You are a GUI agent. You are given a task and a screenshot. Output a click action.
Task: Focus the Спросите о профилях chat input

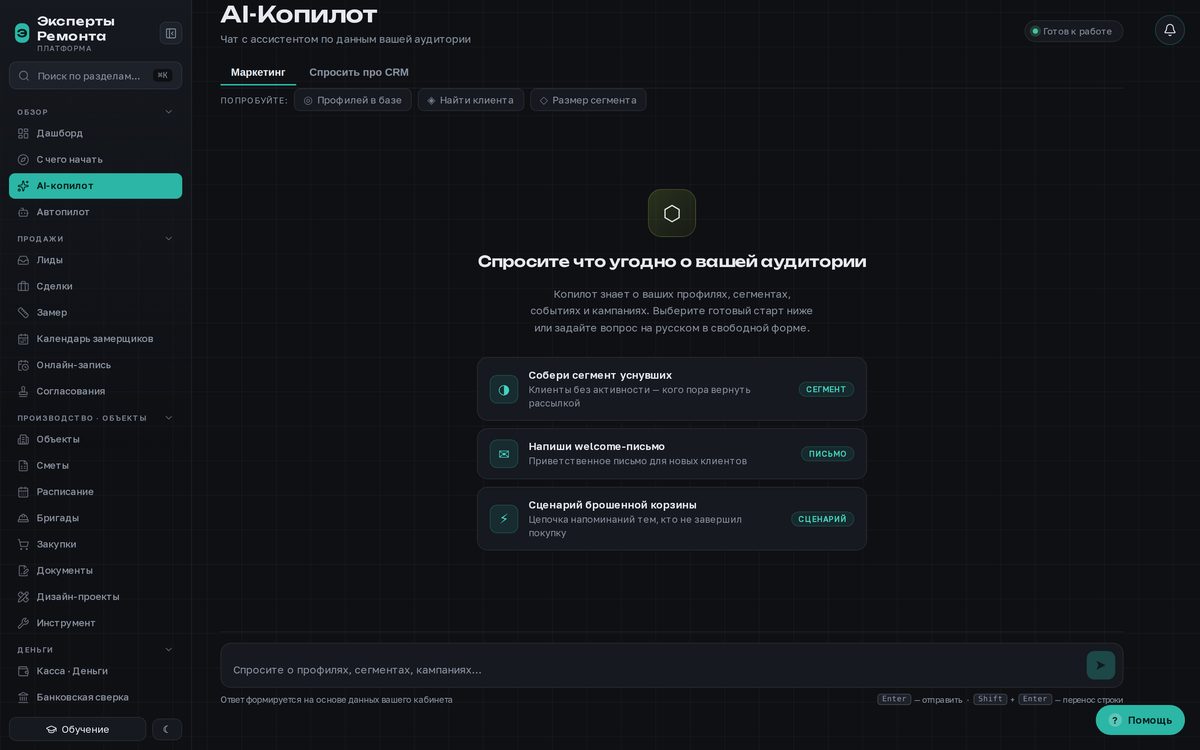(655, 669)
